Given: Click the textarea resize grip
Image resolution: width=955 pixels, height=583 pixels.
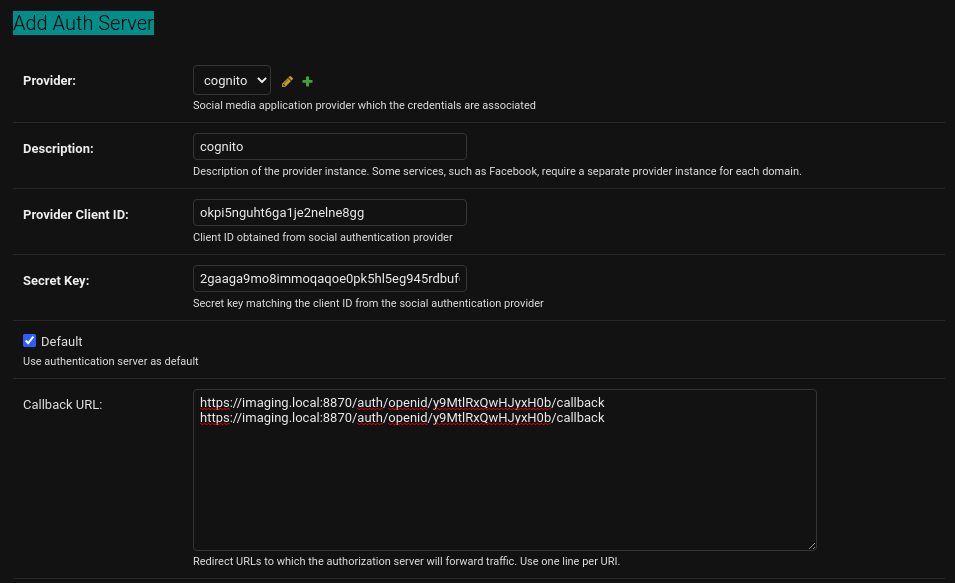Looking at the screenshot, I should pyautogui.click(x=810, y=543).
